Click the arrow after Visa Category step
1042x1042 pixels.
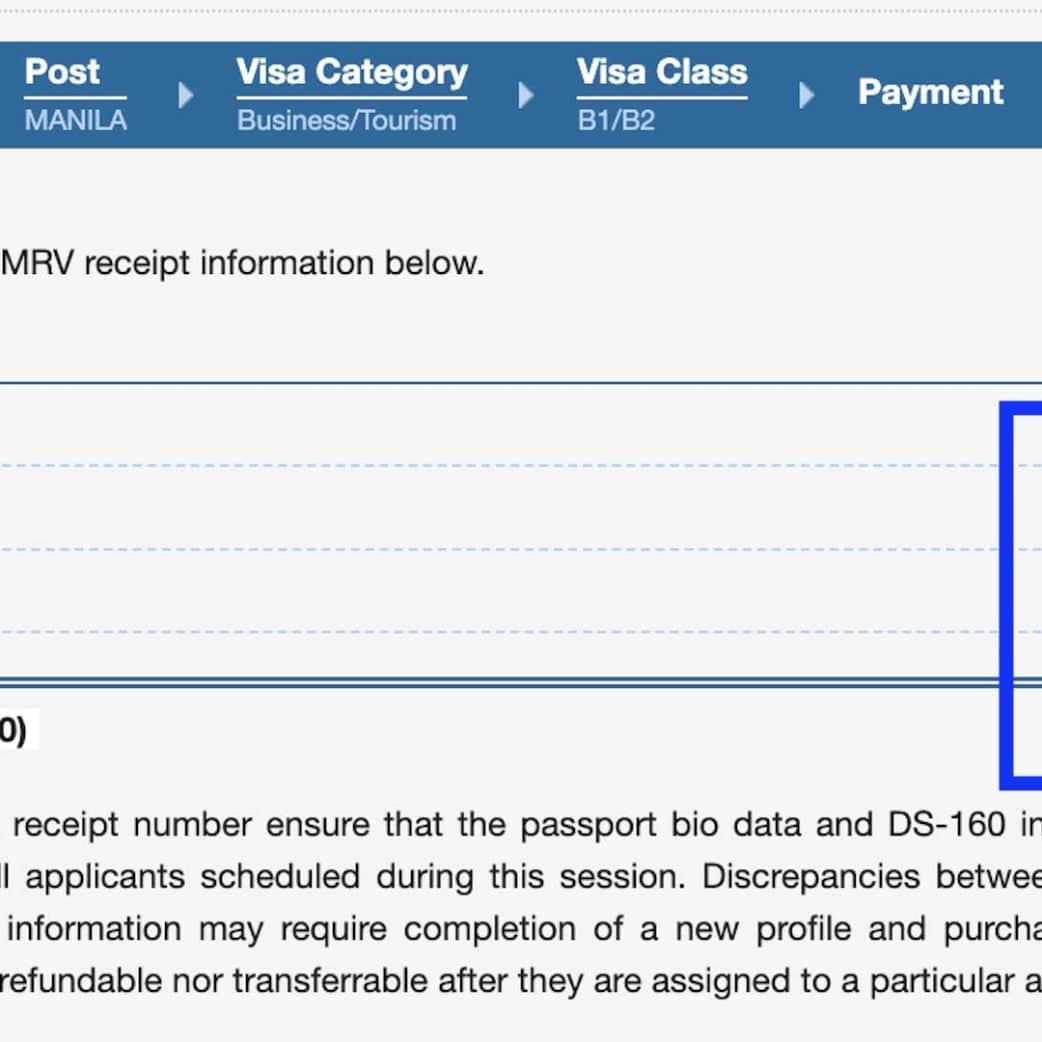point(526,96)
